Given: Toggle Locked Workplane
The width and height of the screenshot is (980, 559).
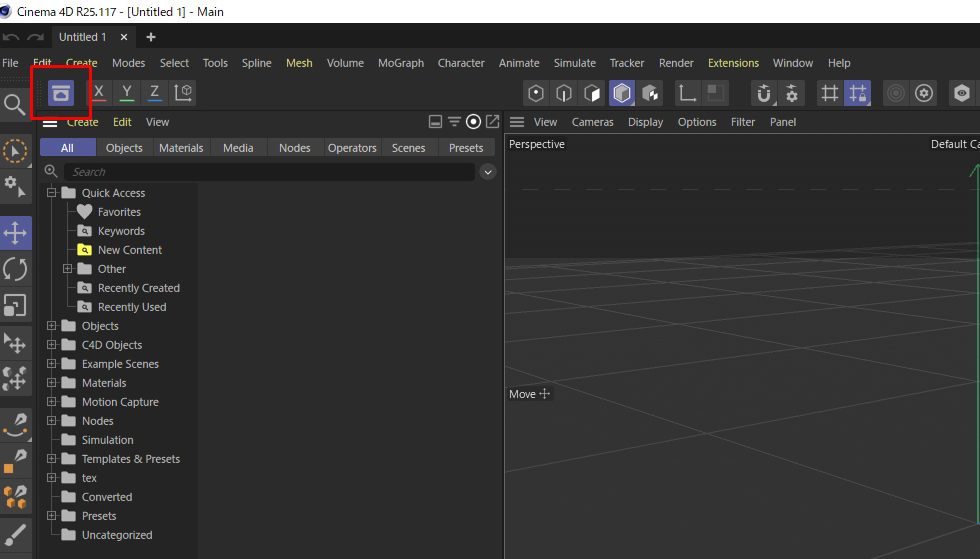Looking at the screenshot, I should pyautogui.click(x=858, y=93).
